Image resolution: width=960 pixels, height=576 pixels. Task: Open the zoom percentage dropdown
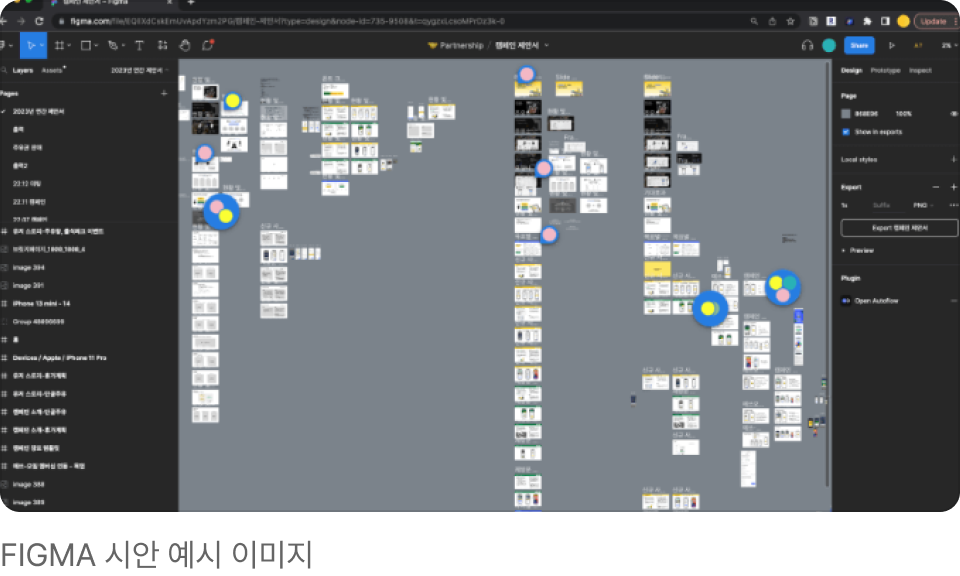[x=945, y=45]
